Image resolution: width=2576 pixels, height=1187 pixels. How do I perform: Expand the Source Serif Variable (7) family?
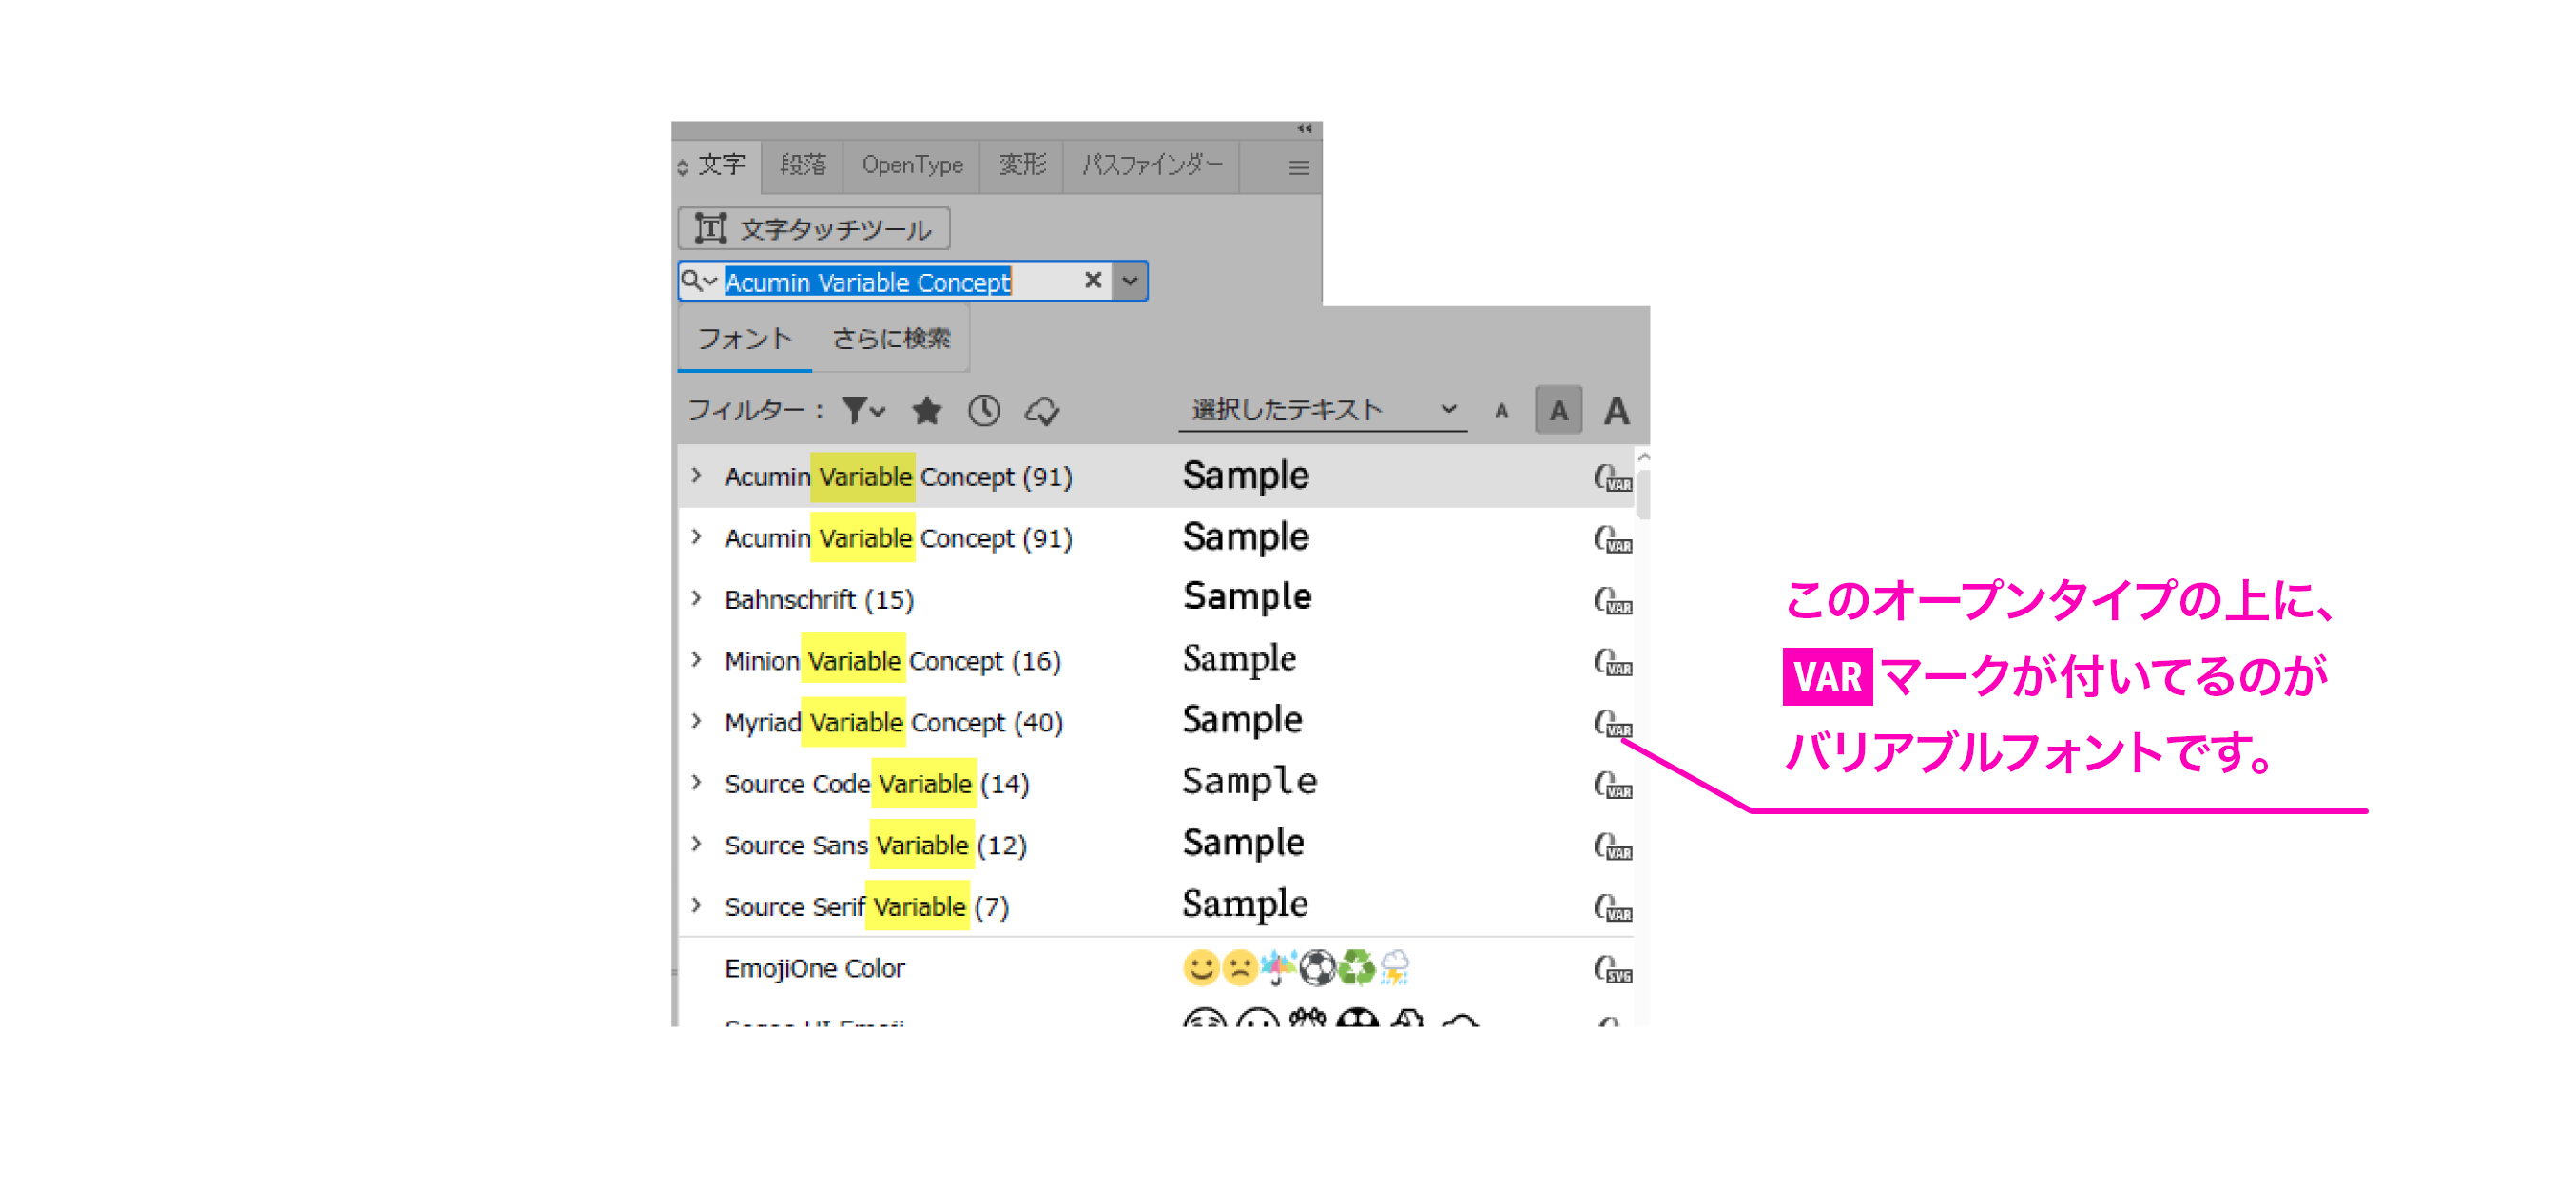(x=696, y=906)
